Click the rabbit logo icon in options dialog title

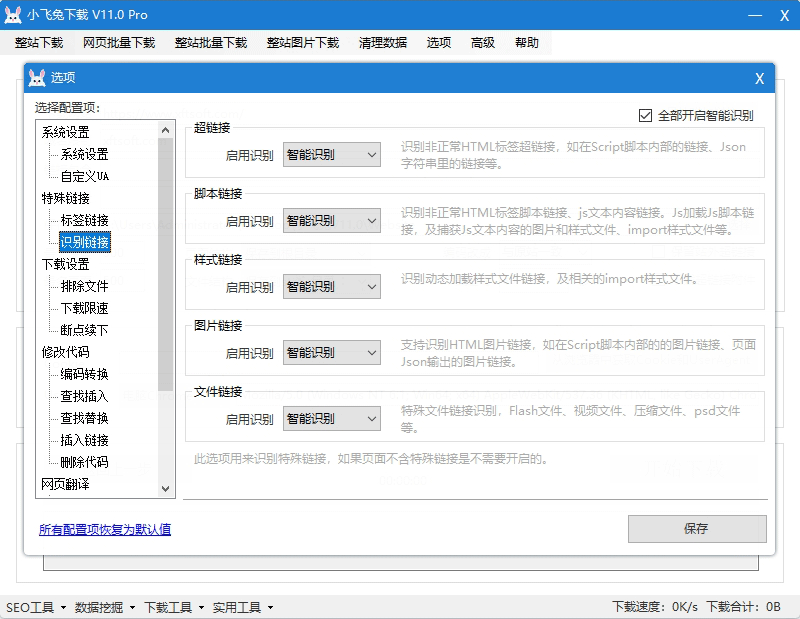[x=37, y=78]
